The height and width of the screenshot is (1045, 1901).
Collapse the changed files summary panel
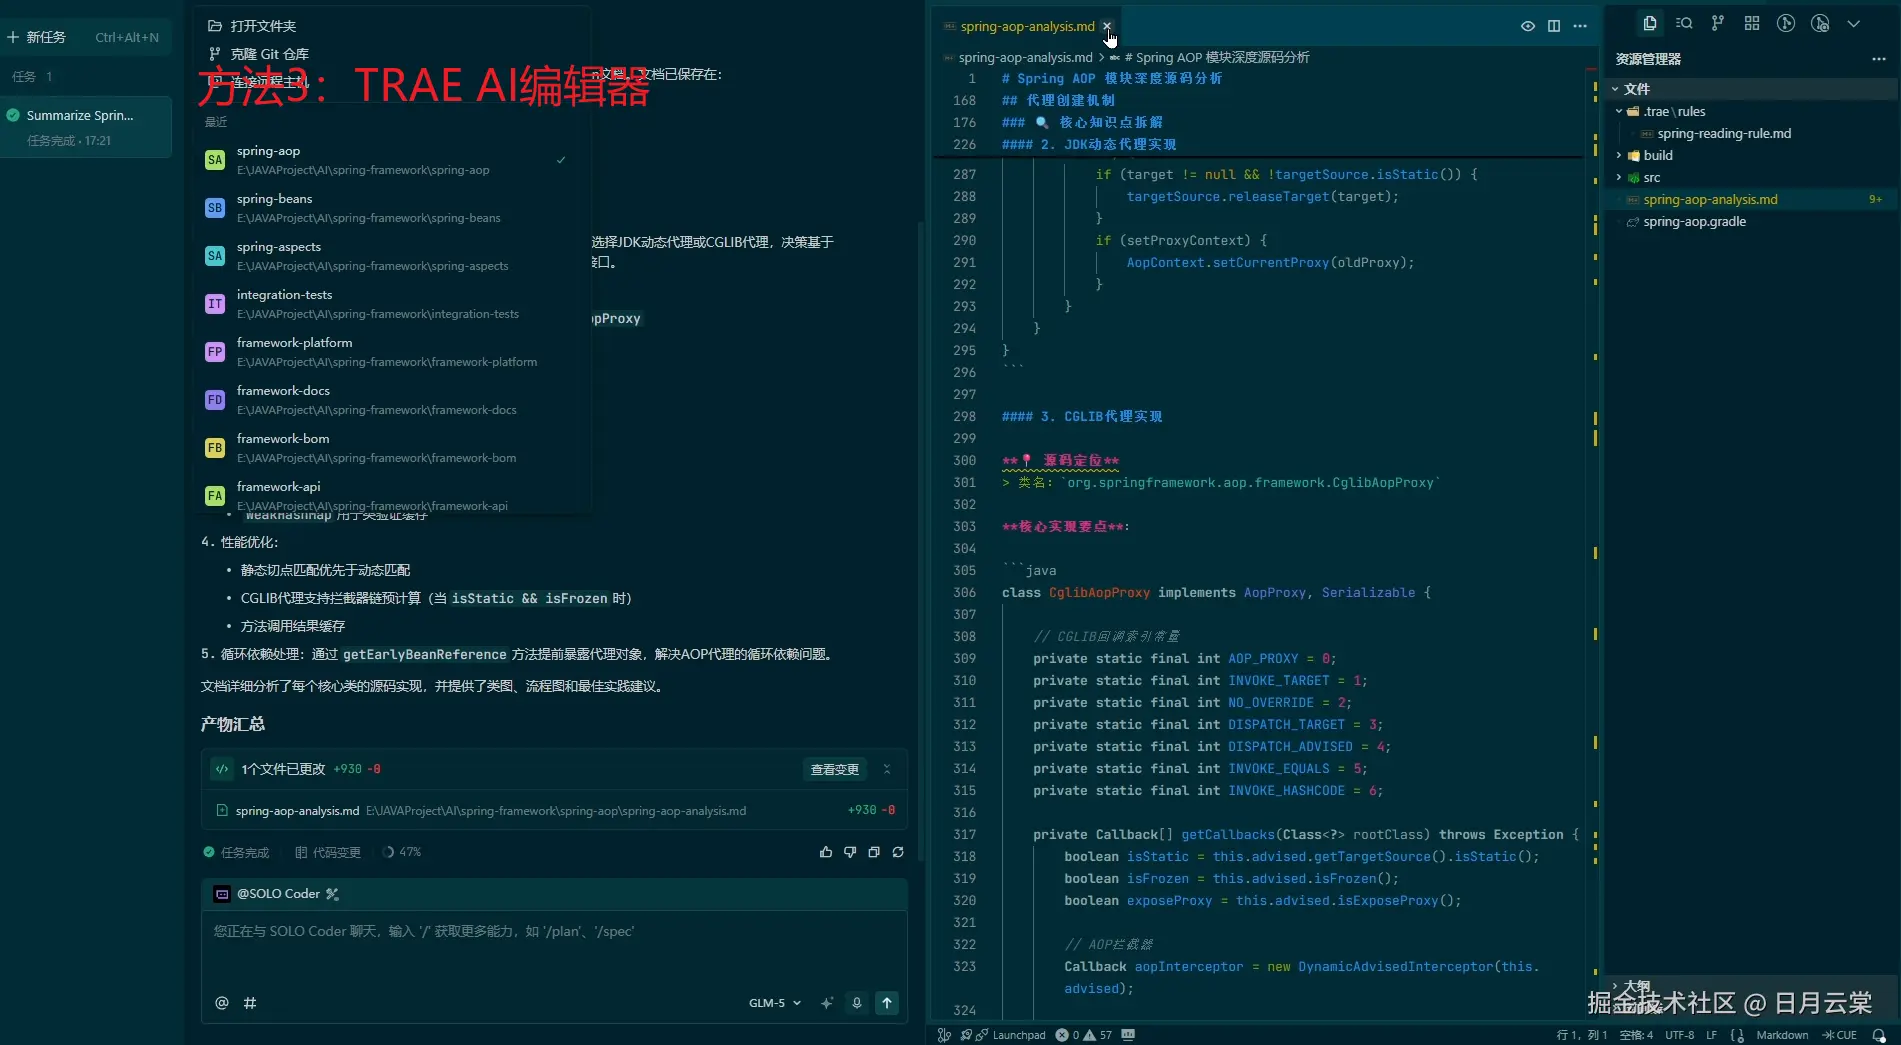click(x=886, y=769)
